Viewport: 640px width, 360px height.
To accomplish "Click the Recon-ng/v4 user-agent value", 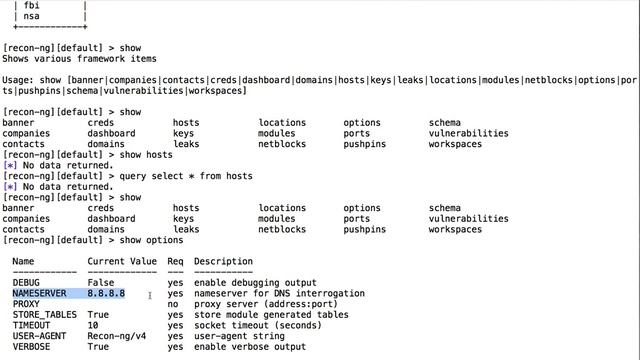I will point(117,336).
